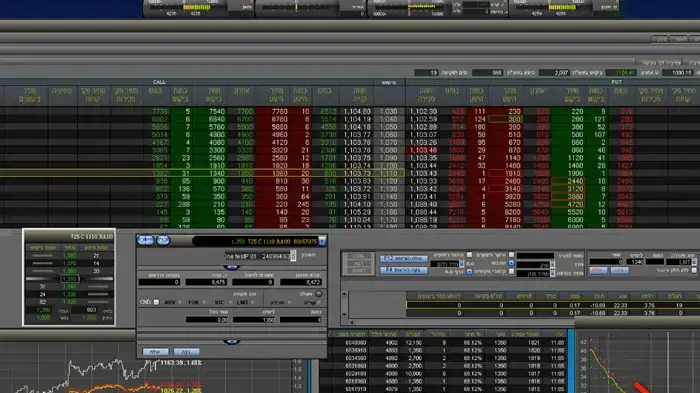Select the IOC order type radio
The height and width of the screenshot is (393, 700).
pyautogui.click(x=229, y=302)
